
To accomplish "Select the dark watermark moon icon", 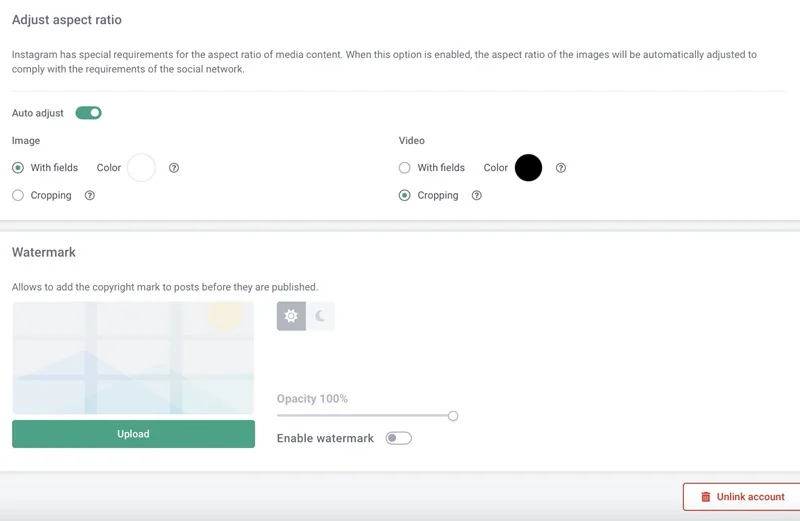I will (x=320, y=316).
